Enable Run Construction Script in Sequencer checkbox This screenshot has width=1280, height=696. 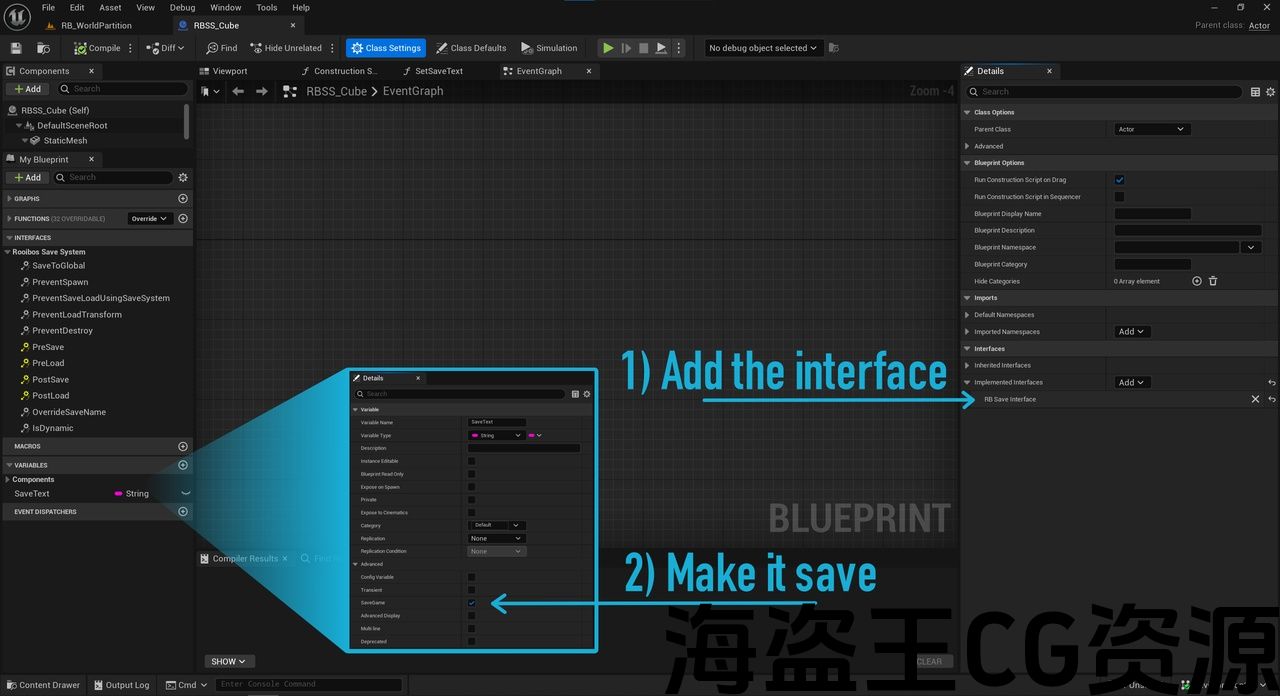pos(1119,197)
